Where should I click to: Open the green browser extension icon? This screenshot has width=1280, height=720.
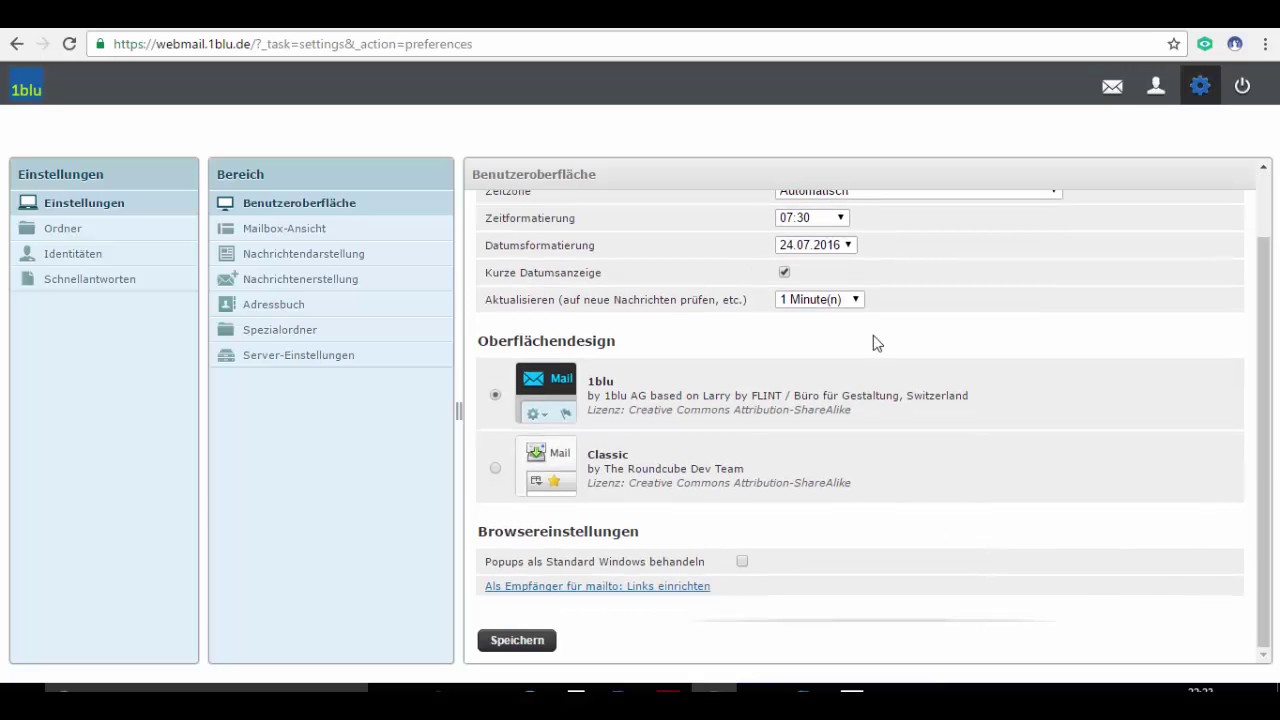click(x=1205, y=44)
